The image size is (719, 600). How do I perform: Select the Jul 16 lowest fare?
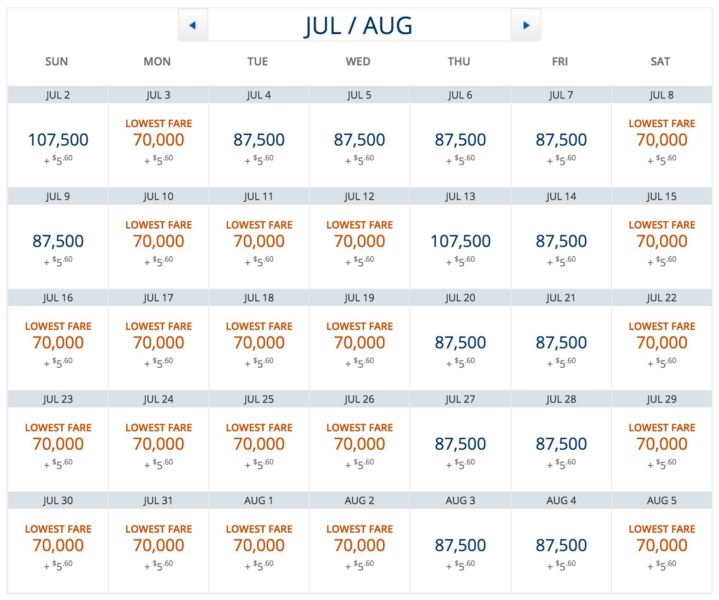[57, 343]
